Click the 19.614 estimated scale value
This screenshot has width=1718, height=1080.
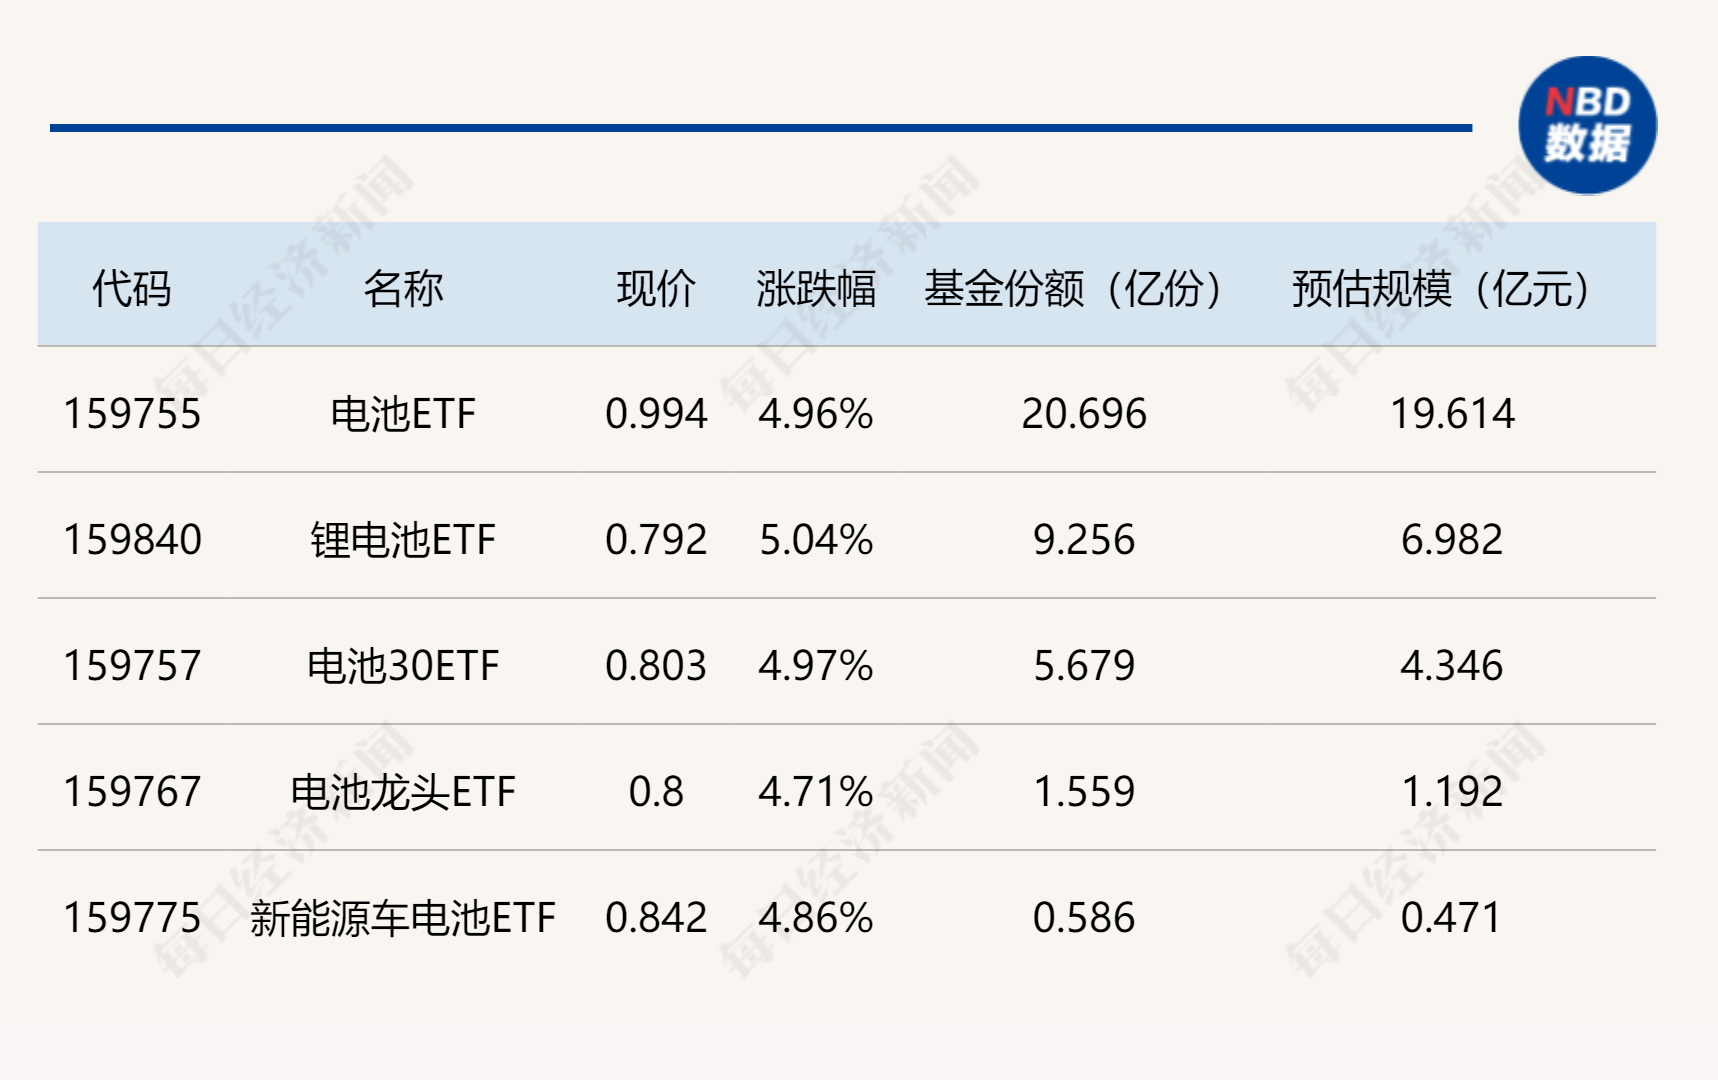tap(1452, 414)
